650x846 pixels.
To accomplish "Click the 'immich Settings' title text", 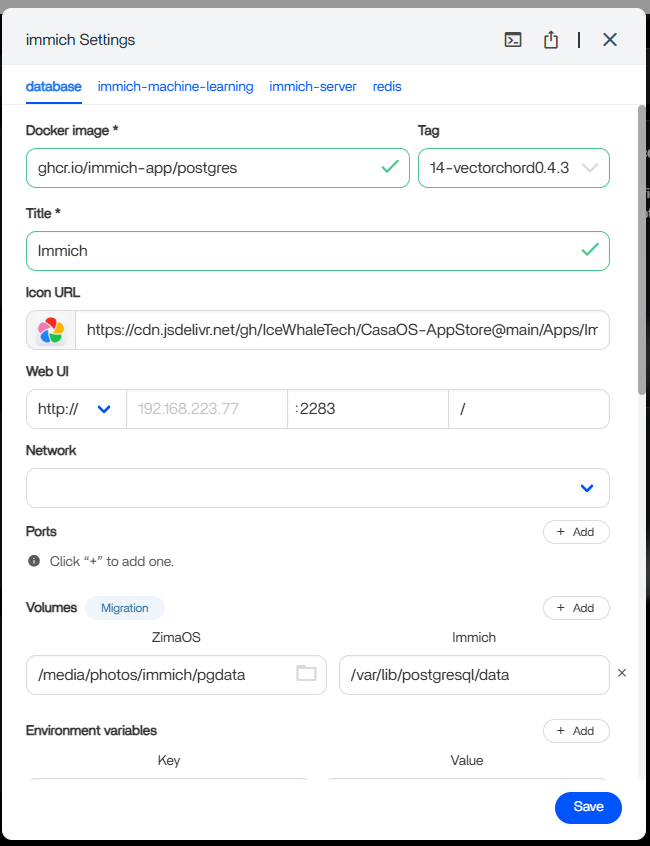I will click(x=80, y=40).
